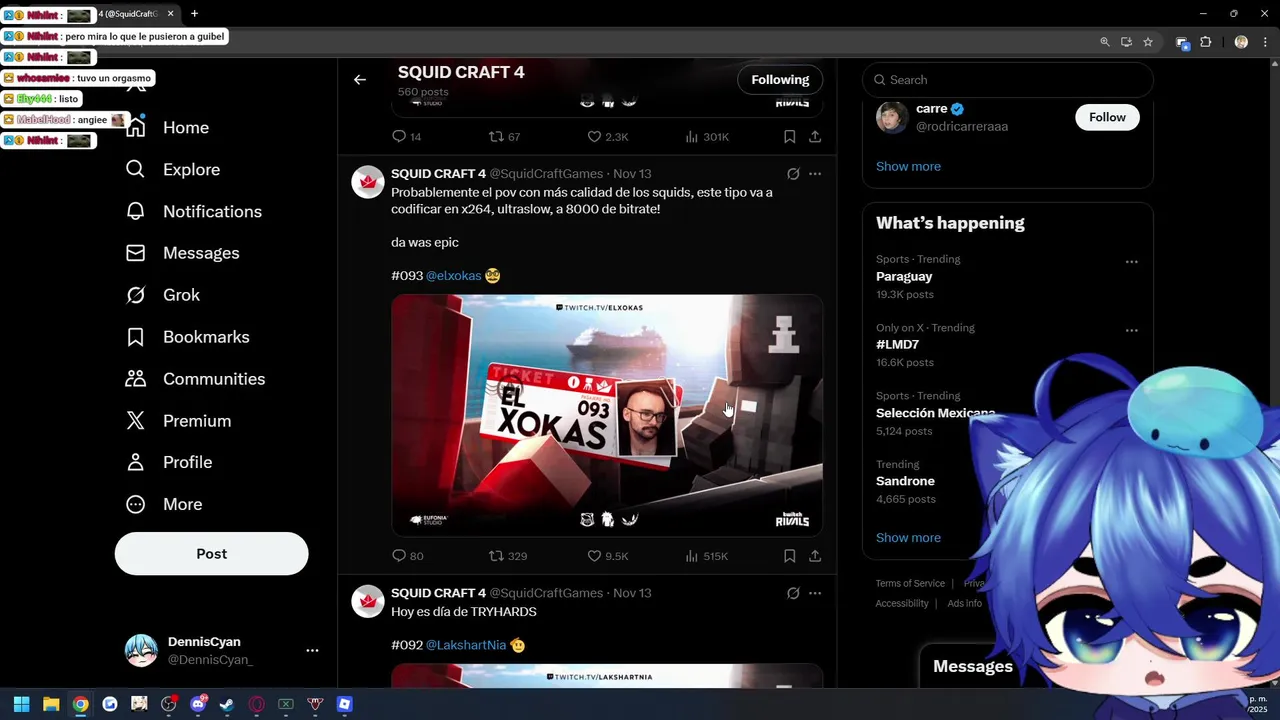Bookmark the elxokas post
This screenshot has height=720, width=1280.
point(789,556)
